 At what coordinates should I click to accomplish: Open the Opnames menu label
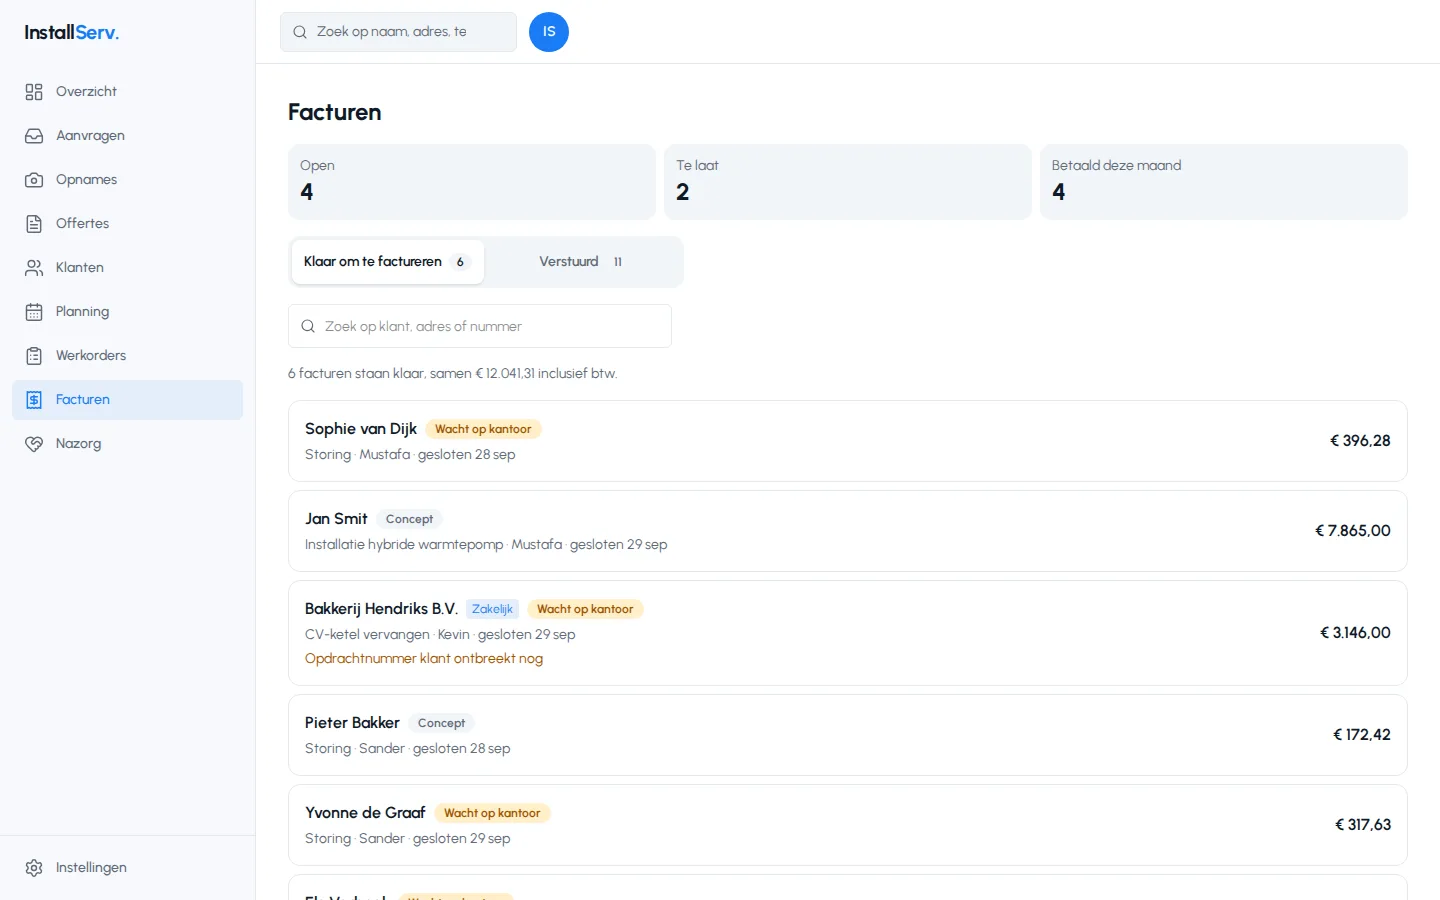click(x=86, y=180)
